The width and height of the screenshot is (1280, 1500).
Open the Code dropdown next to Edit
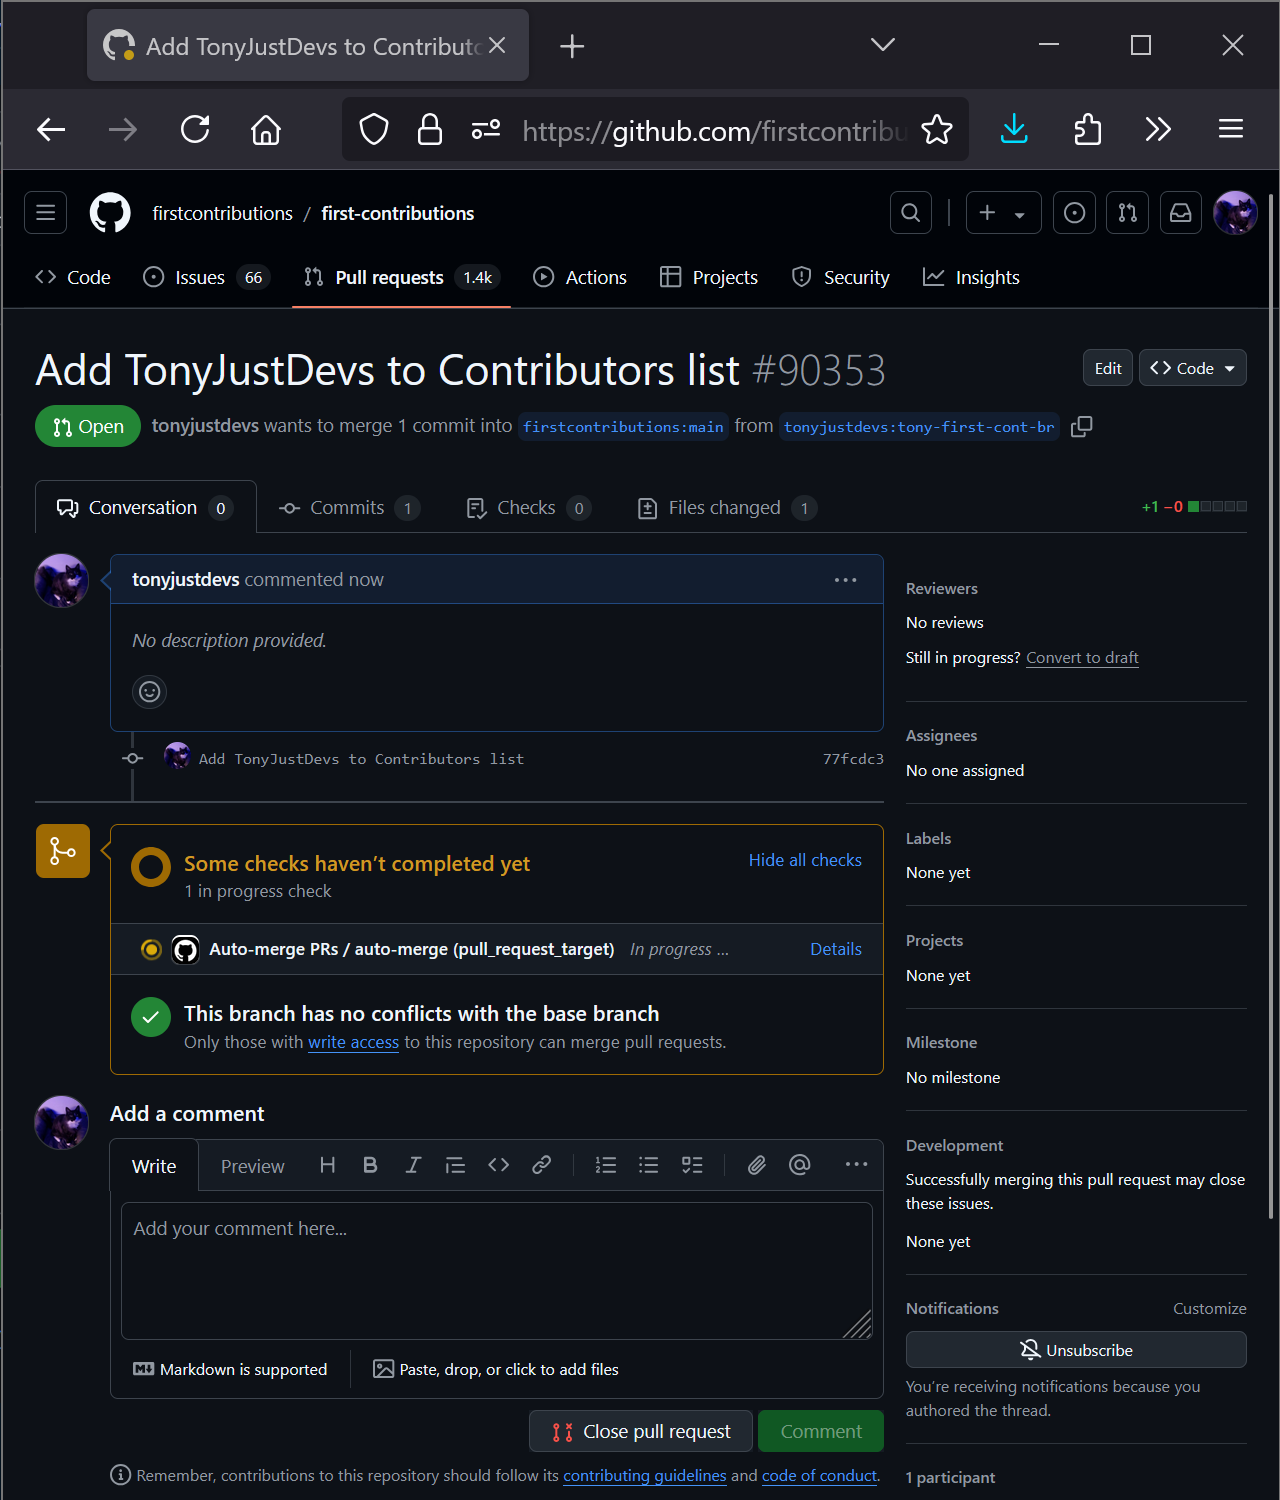(x=1193, y=368)
